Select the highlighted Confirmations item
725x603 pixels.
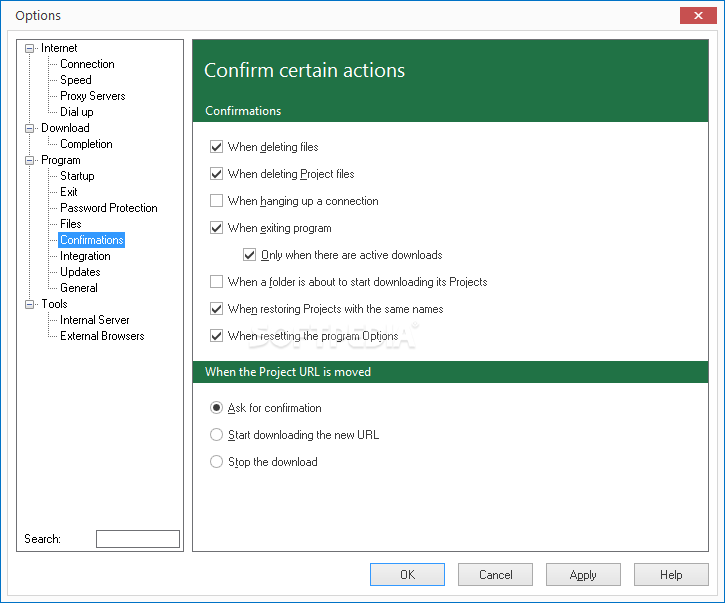click(x=92, y=240)
